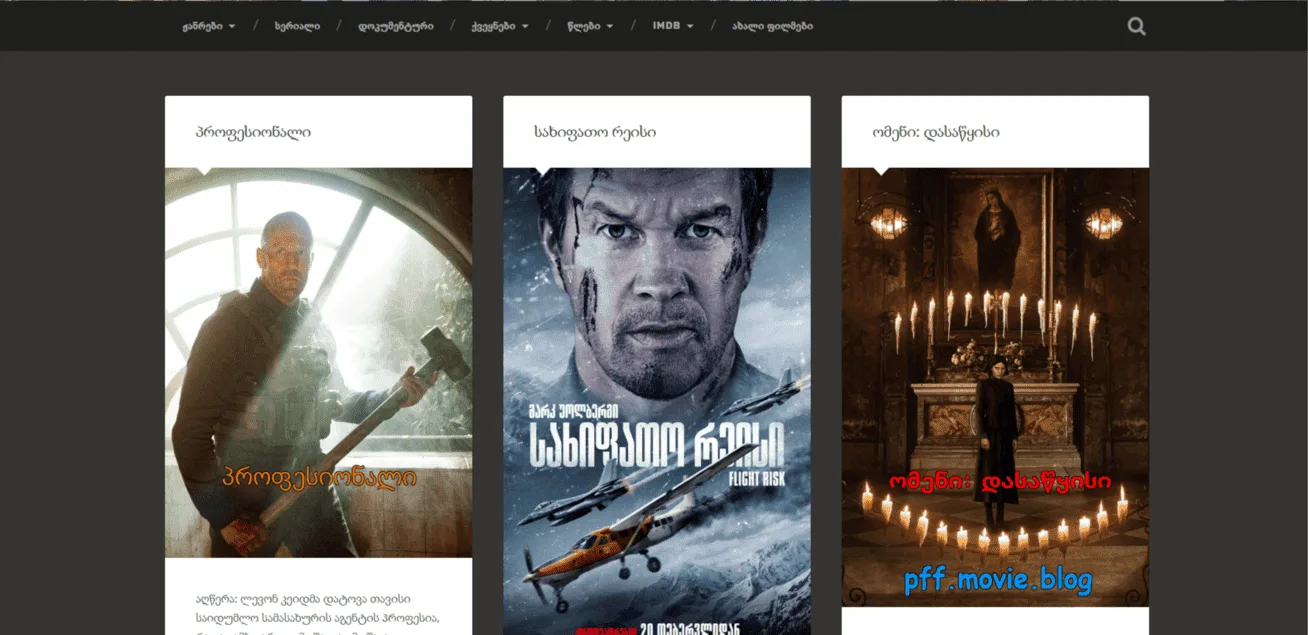Expand the ქვეყნები dropdown menu
The width and height of the screenshot is (1308, 635).
coord(500,26)
